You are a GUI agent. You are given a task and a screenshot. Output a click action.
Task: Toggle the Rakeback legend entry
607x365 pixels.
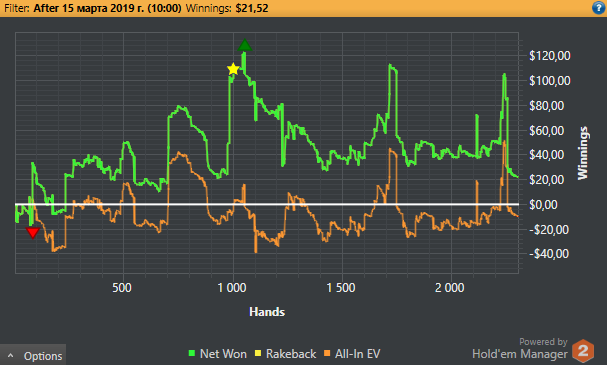coord(285,354)
